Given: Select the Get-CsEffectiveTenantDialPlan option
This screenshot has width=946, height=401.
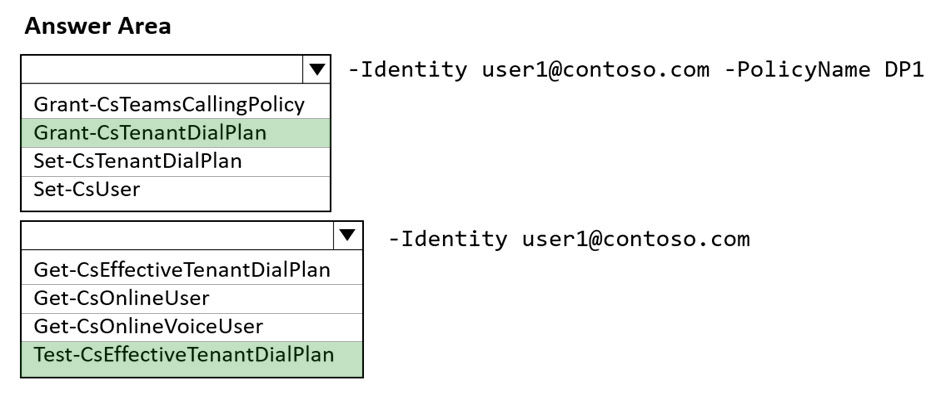Looking at the screenshot, I should point(192,270).
